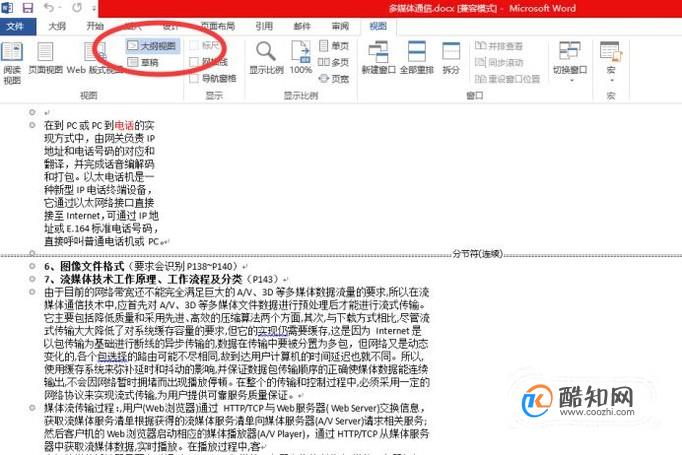
Task: Switch to Page view (页面视图)
Action: 45,58
